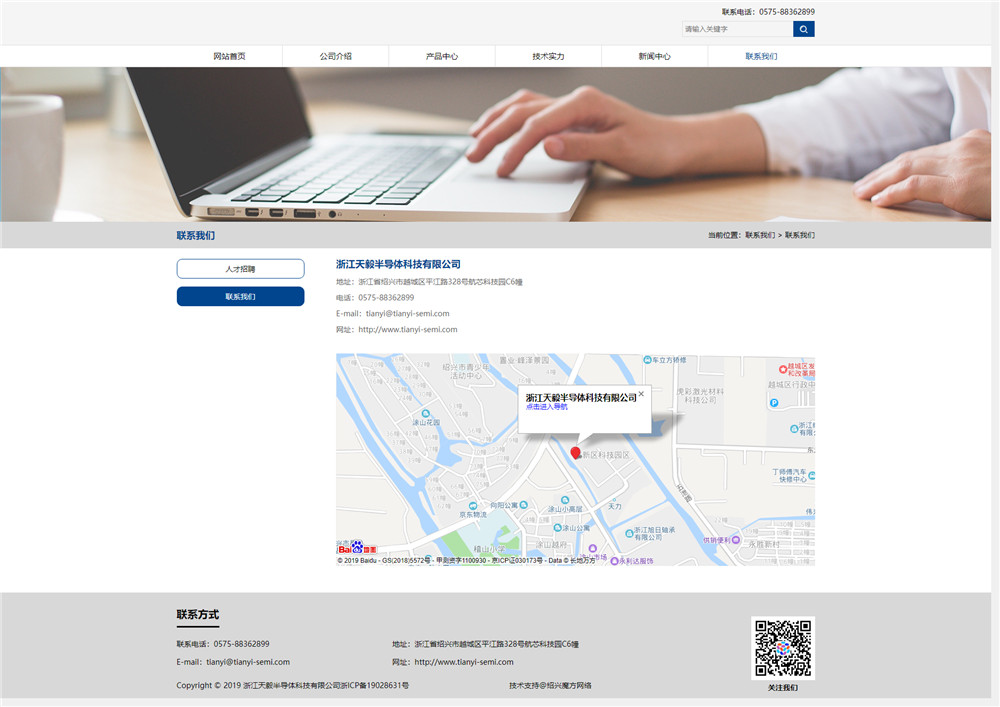Select the 联系我们 sidebar button
Viewport: 1000px width, 707px height.
click(x=240, y=296)
